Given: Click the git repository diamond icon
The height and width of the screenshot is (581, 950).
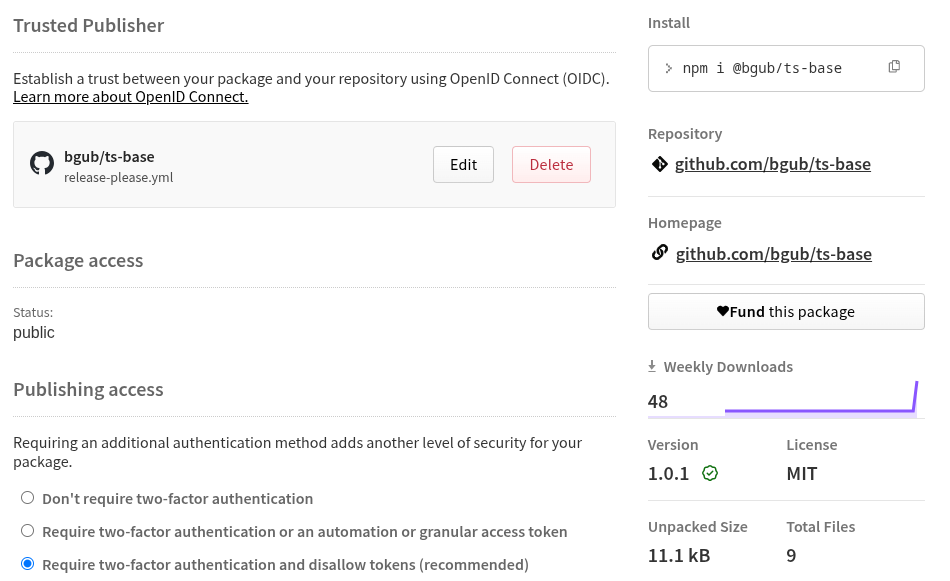Looking at the screenshot, I should pyautogui.click(x=659, y=164).
